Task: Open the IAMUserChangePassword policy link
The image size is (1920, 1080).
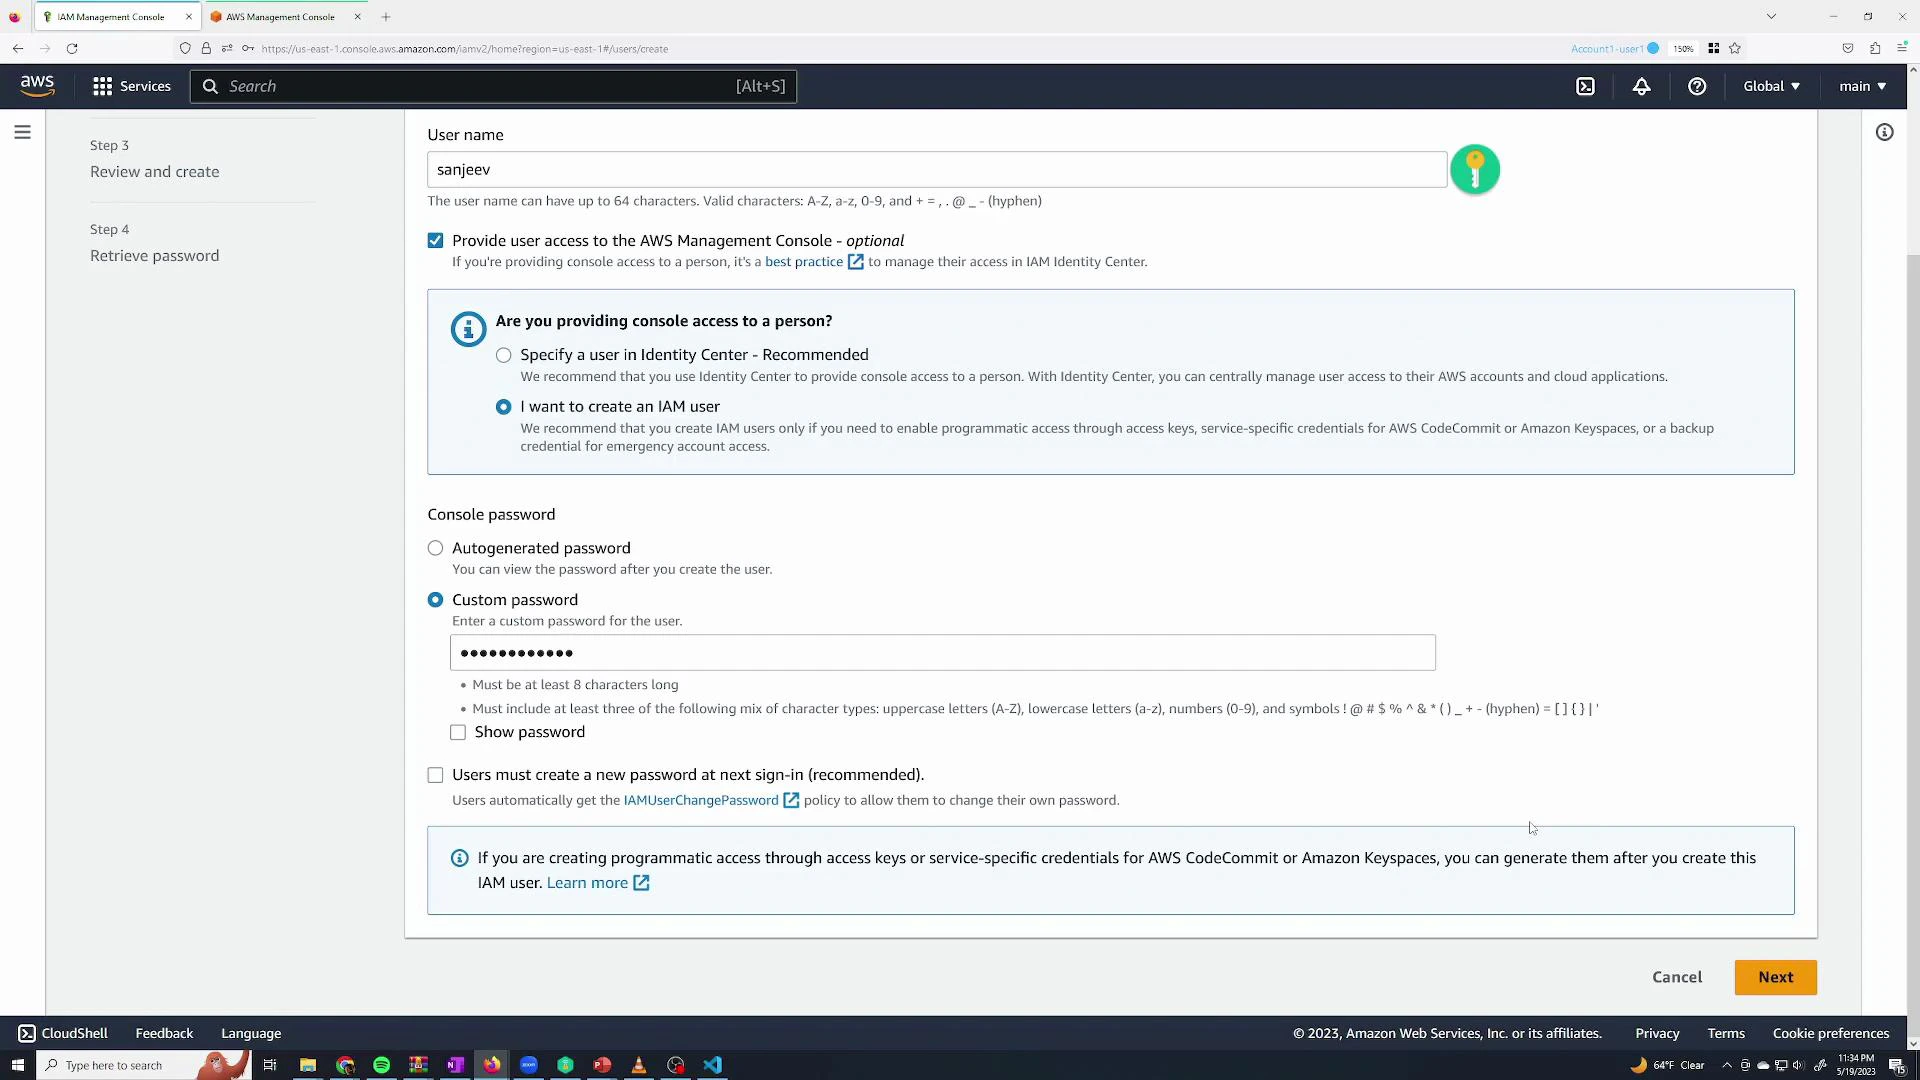Action: (x=700, y=800)
